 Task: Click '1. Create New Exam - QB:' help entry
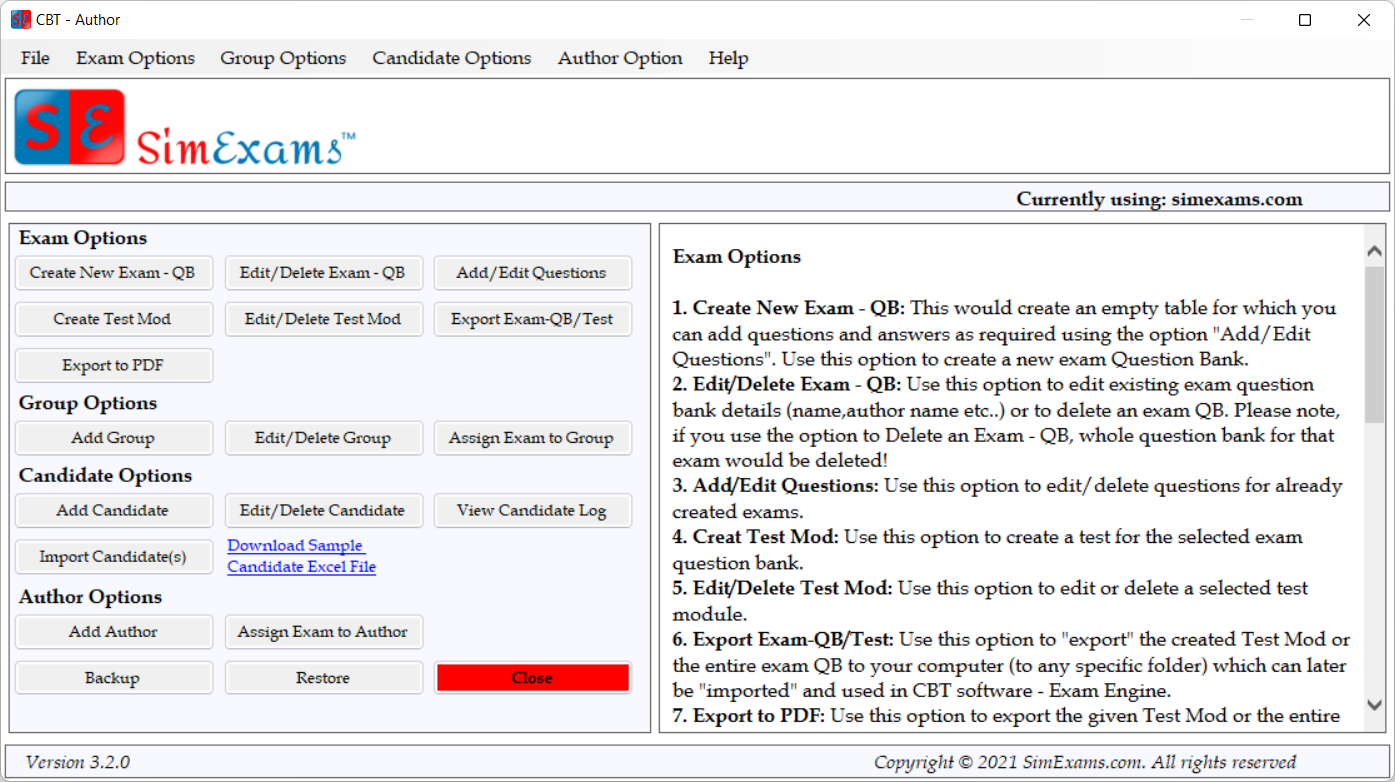click(x=789, y=308)
